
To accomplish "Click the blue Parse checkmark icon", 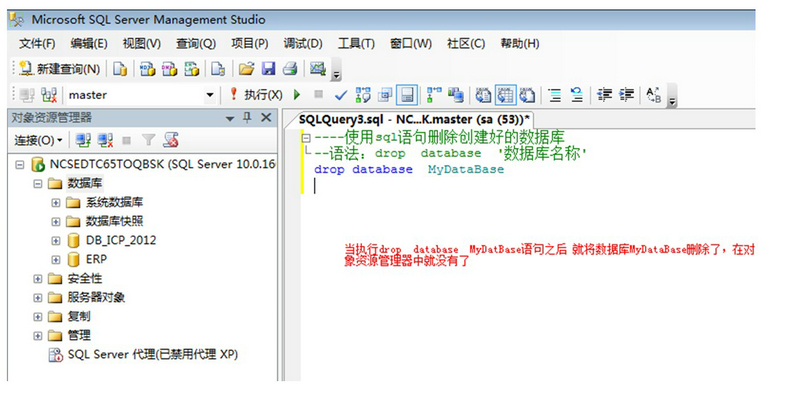I will (340, 95).
